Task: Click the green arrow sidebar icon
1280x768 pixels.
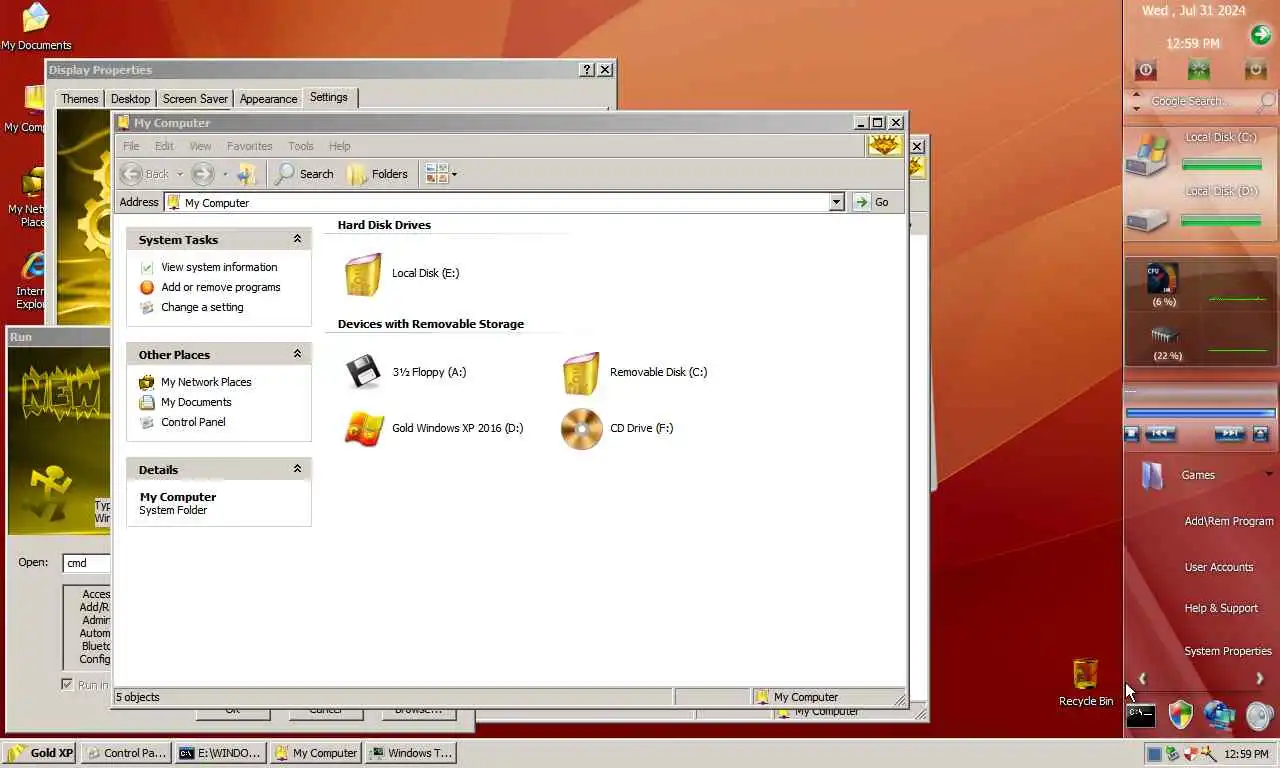Action: pyautogui.click(x=1260, y=35)
